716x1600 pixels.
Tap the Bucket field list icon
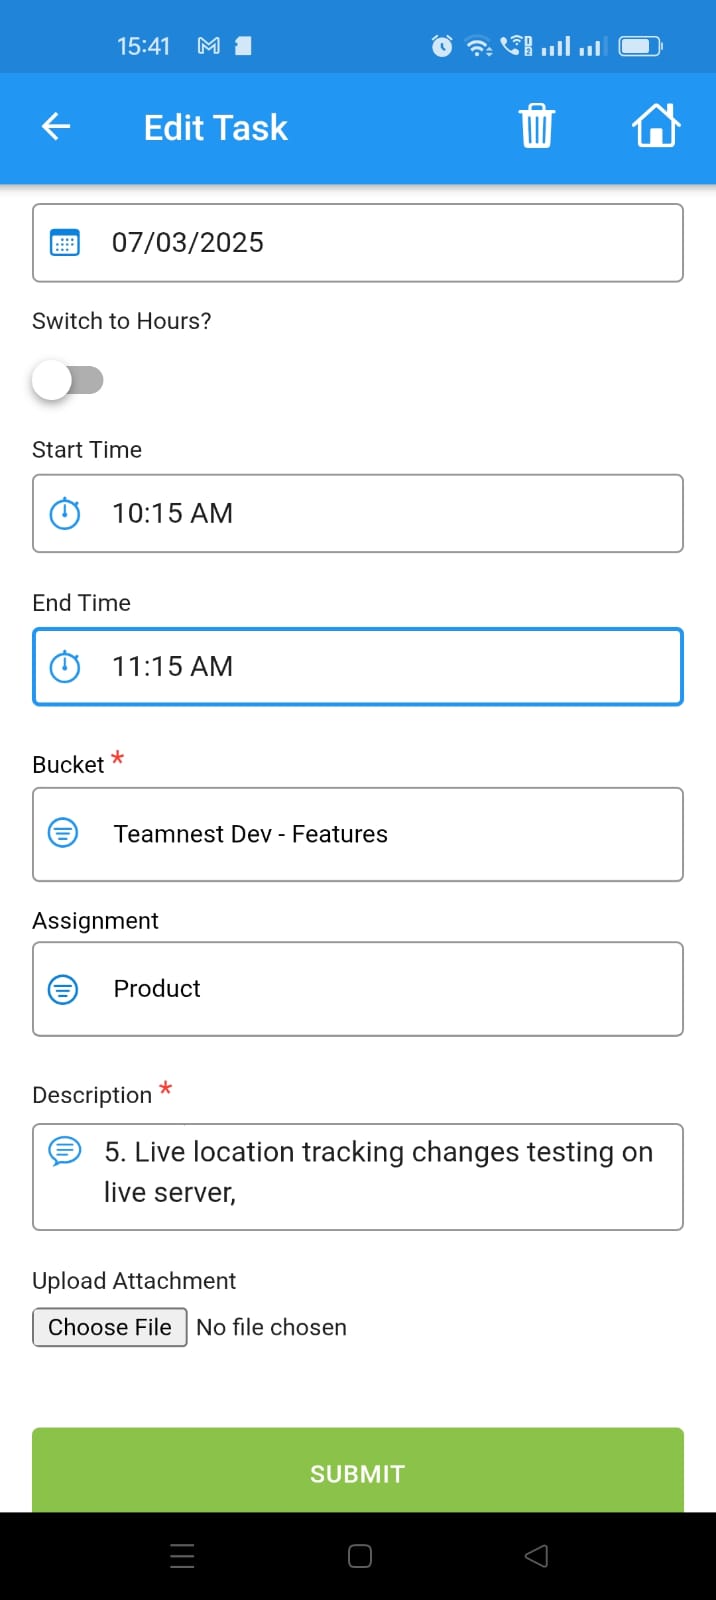(63, 833)
